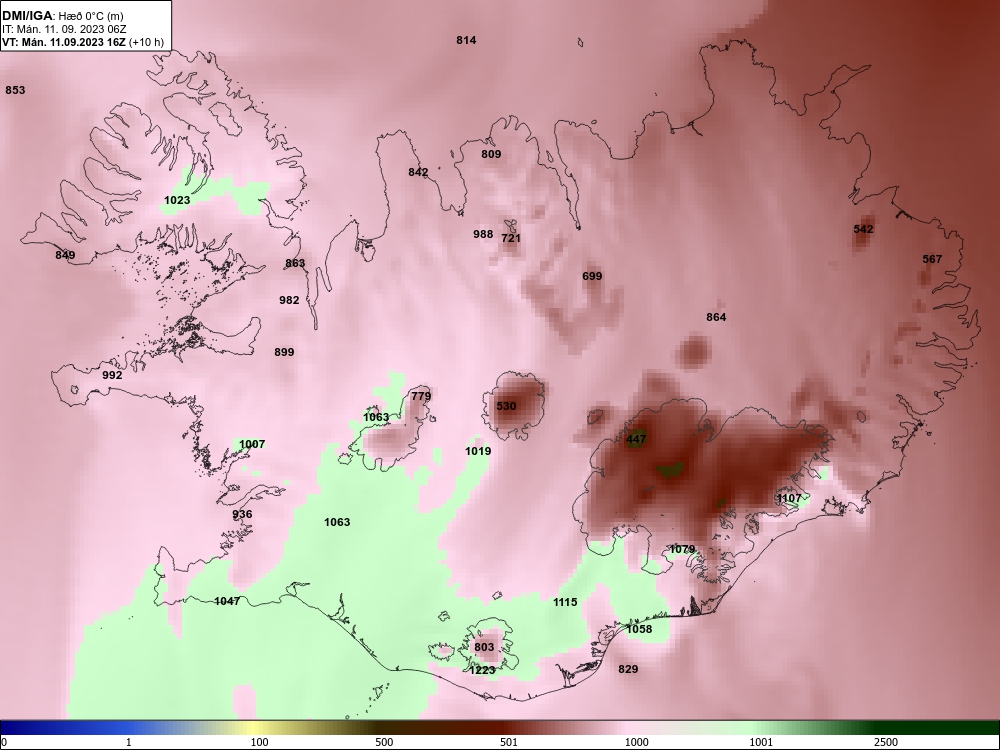Click the legend label 501
The height and width of the screenshot is (750, 1000).
point(509,742)
